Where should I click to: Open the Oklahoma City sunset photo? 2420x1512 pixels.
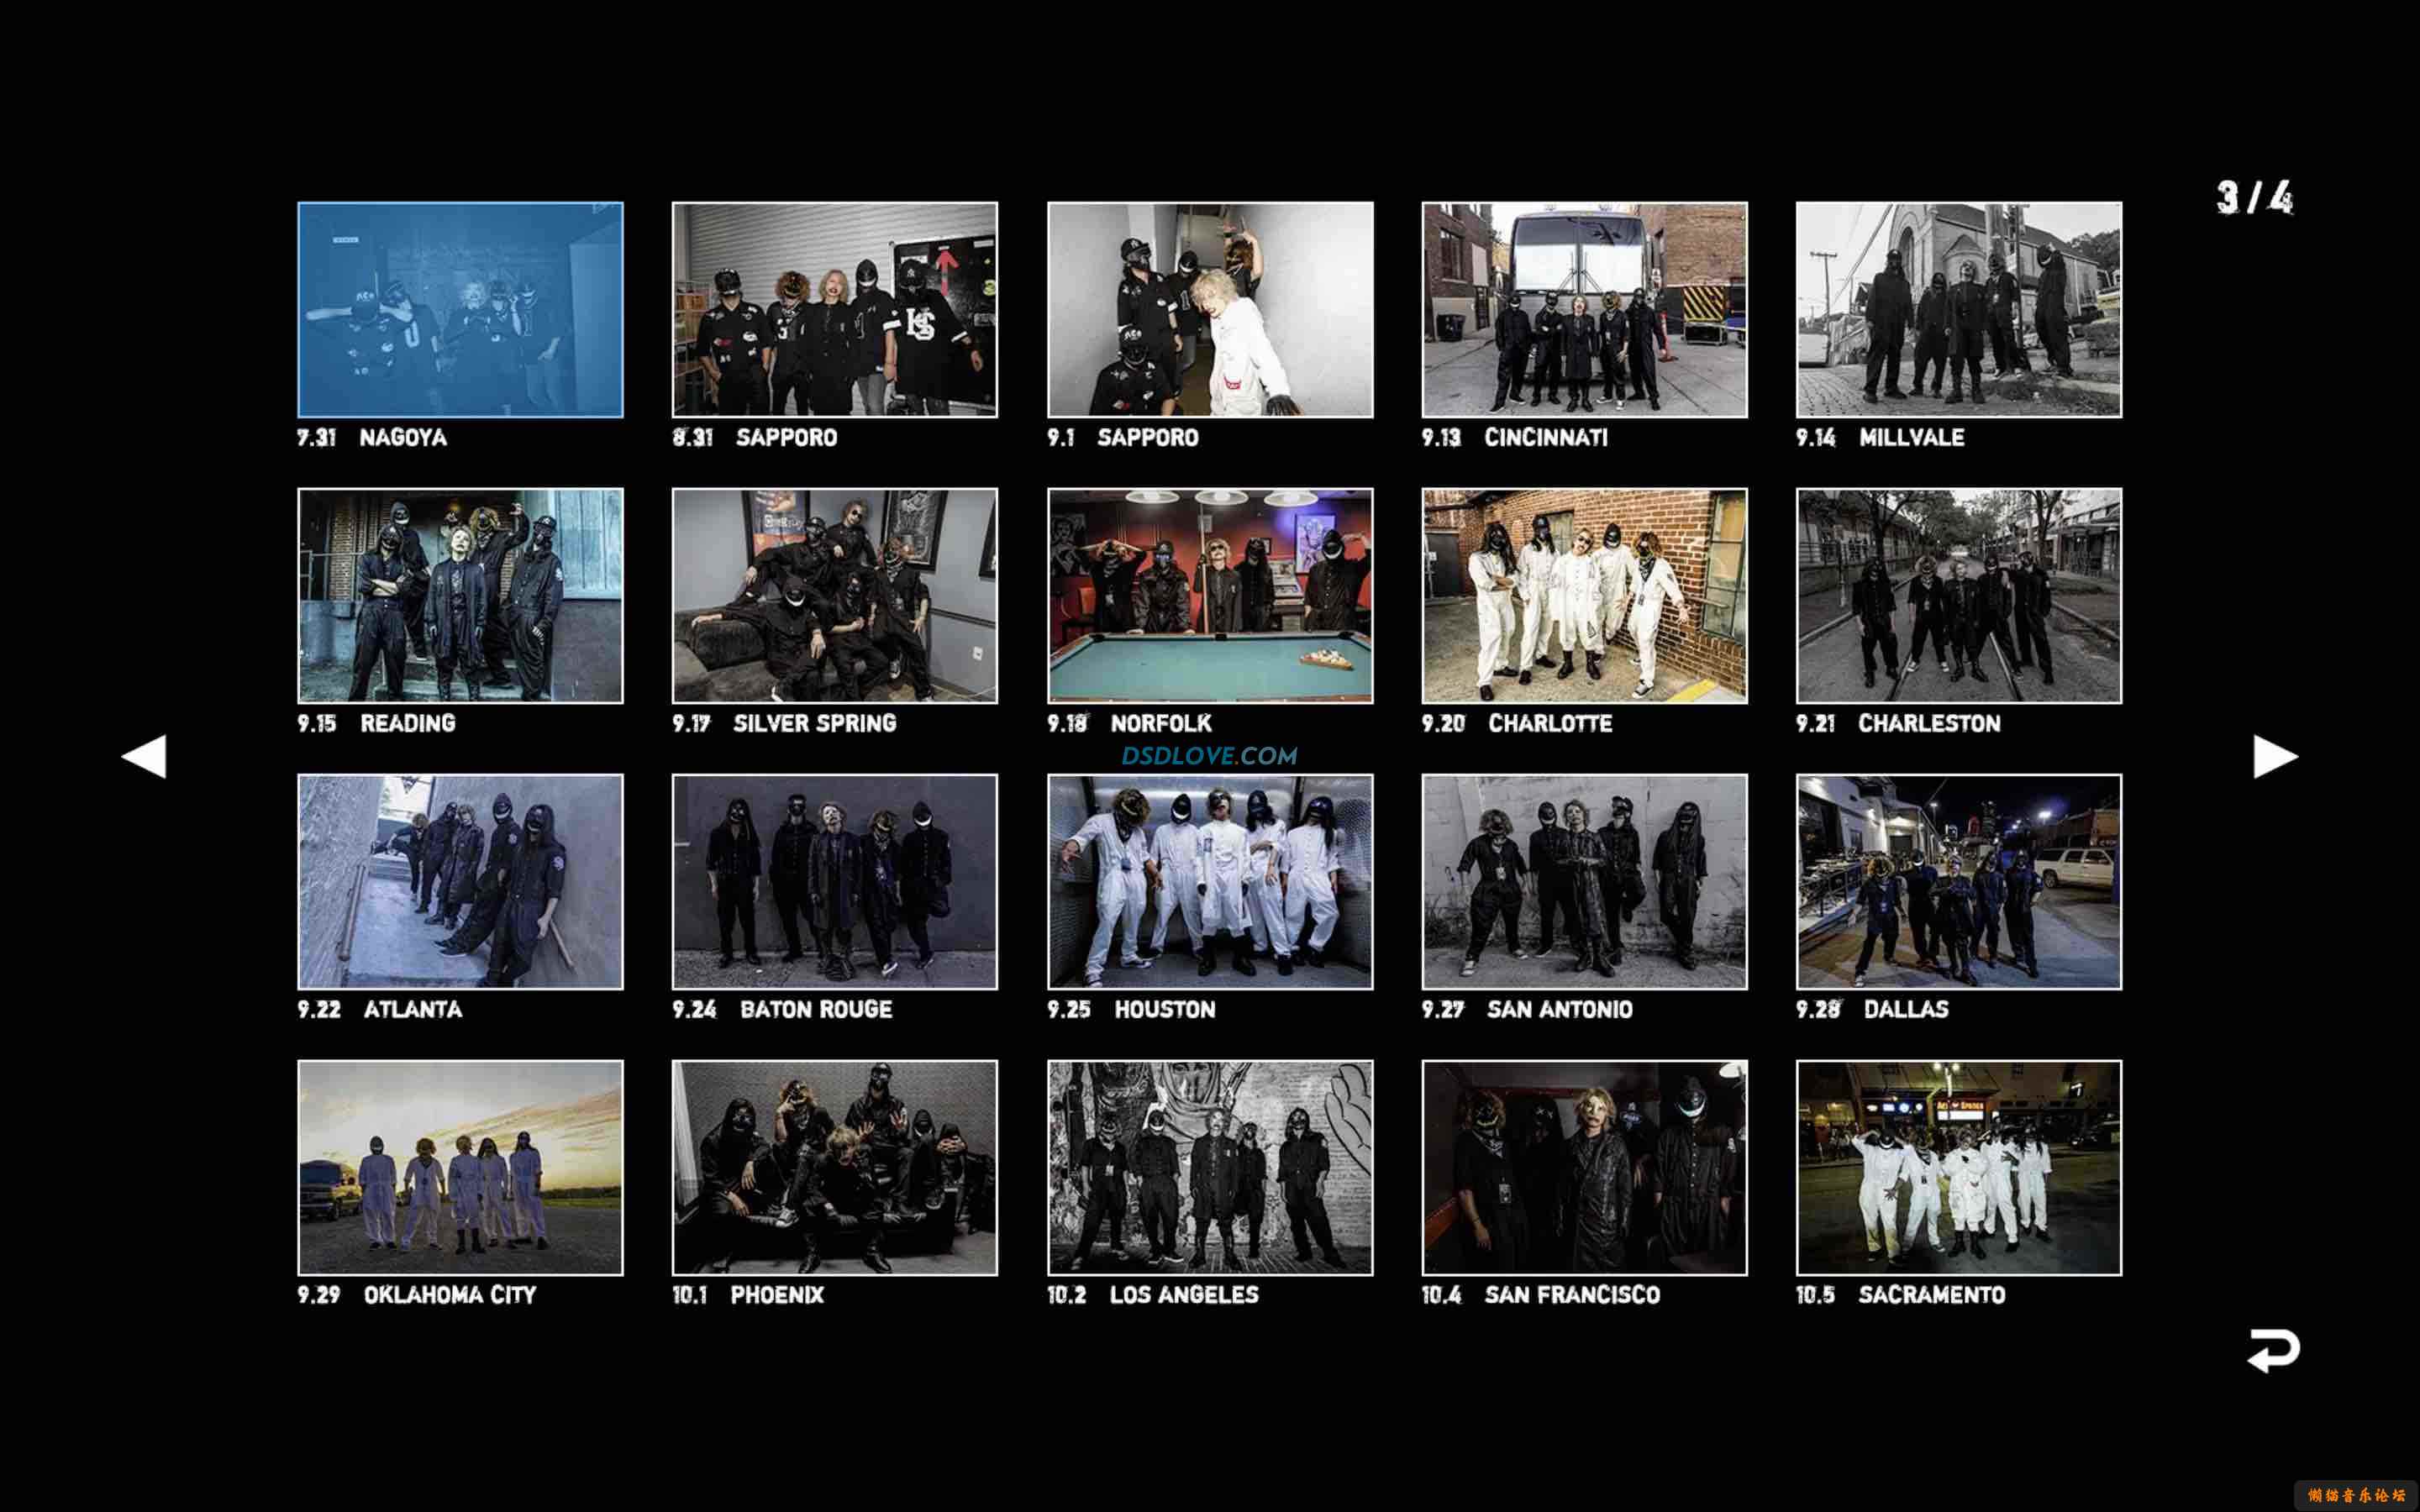click(460, 1168)
